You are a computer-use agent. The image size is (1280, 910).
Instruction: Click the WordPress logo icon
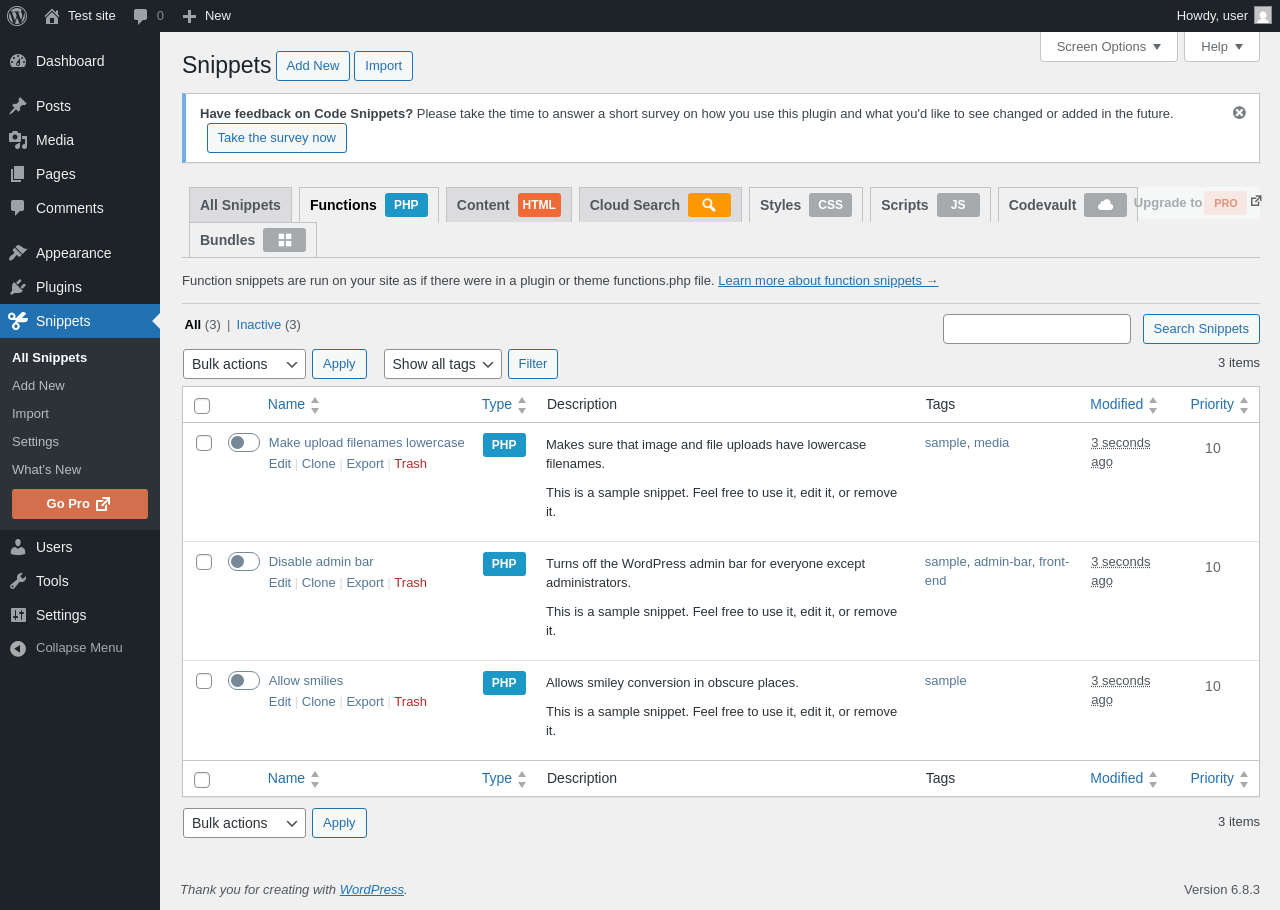click(x=17, y=16)
